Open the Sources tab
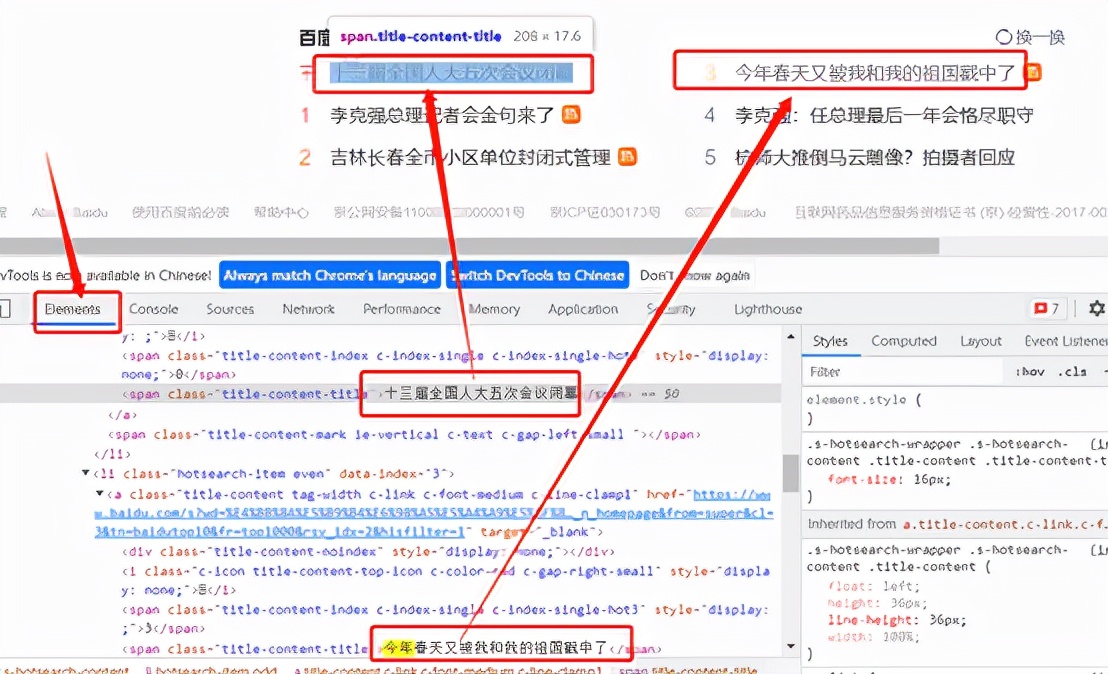Screen dimensions: 1108x674 coord(230,309)
